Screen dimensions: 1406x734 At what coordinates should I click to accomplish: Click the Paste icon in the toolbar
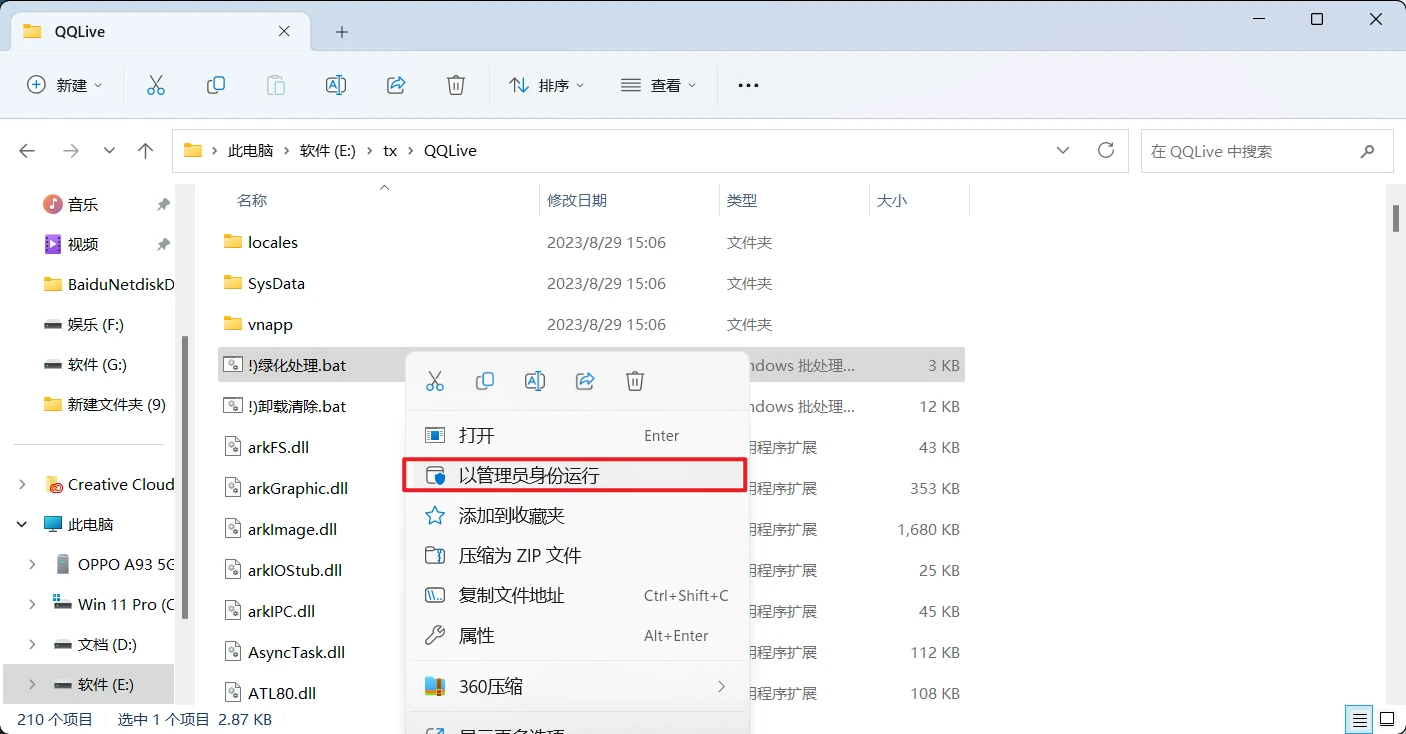coord(276,86)
